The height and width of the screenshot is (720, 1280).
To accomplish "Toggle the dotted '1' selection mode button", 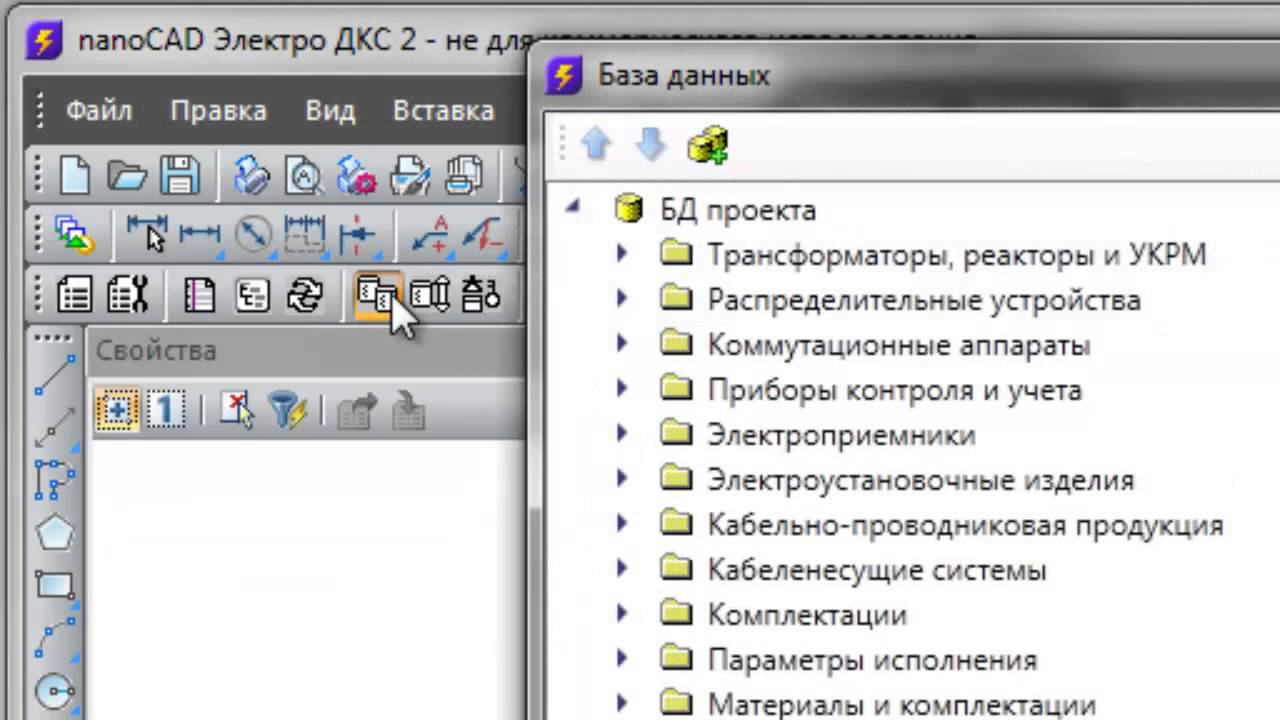I will click(x=166, y=411).
